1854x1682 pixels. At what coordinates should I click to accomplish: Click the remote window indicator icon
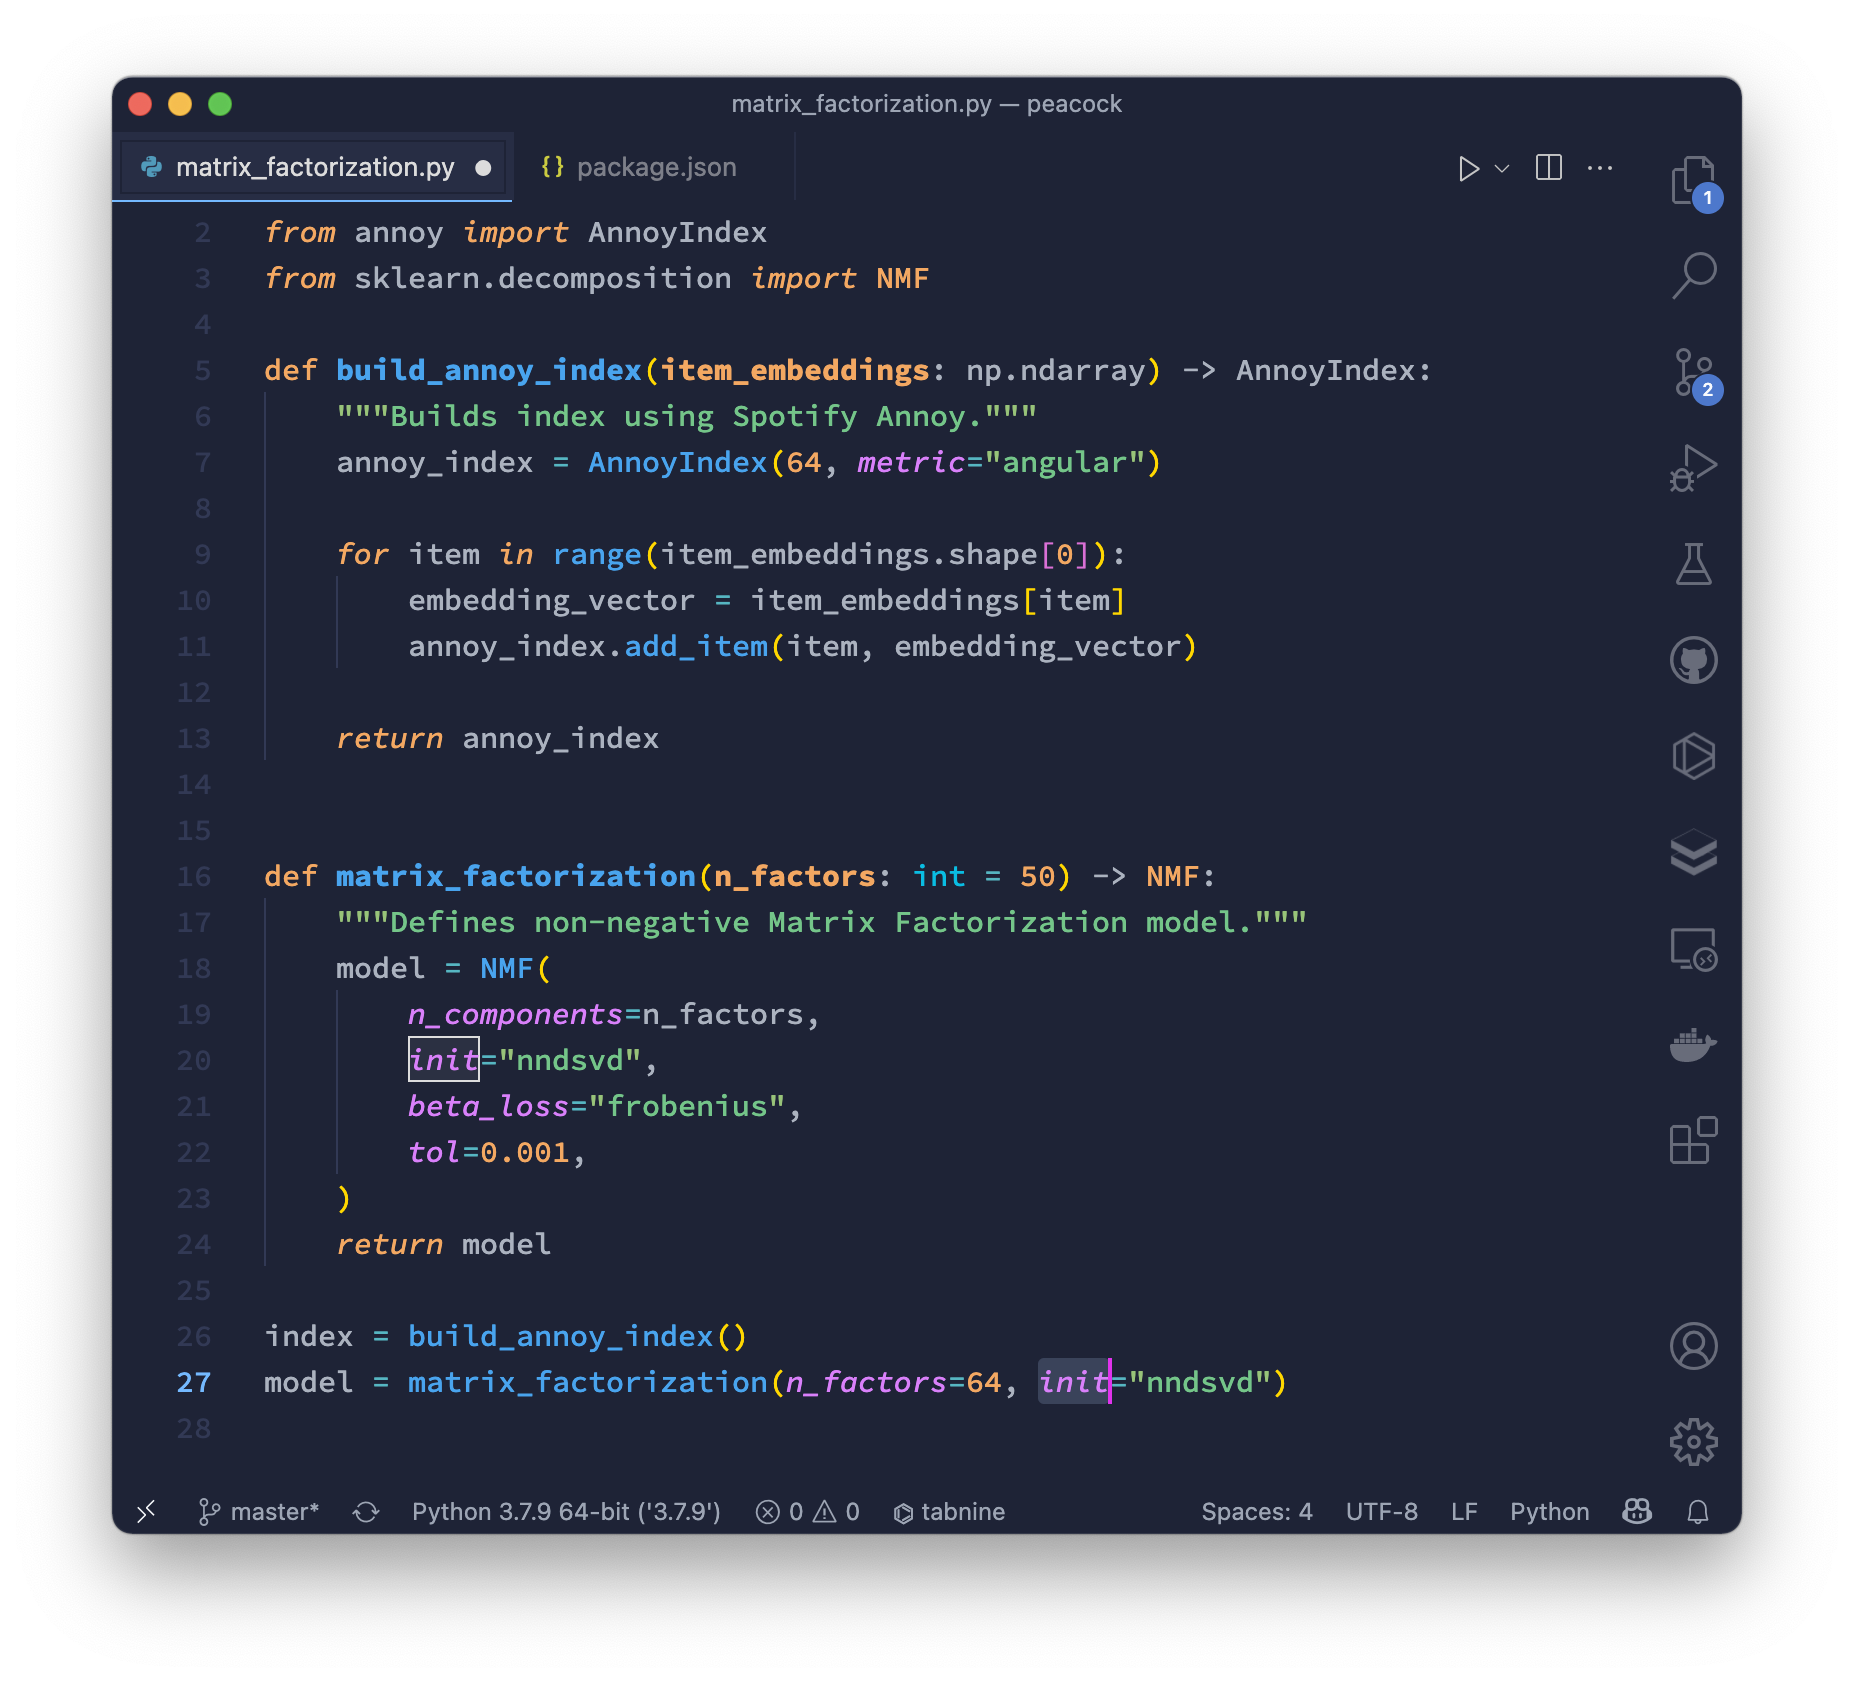147,1511
